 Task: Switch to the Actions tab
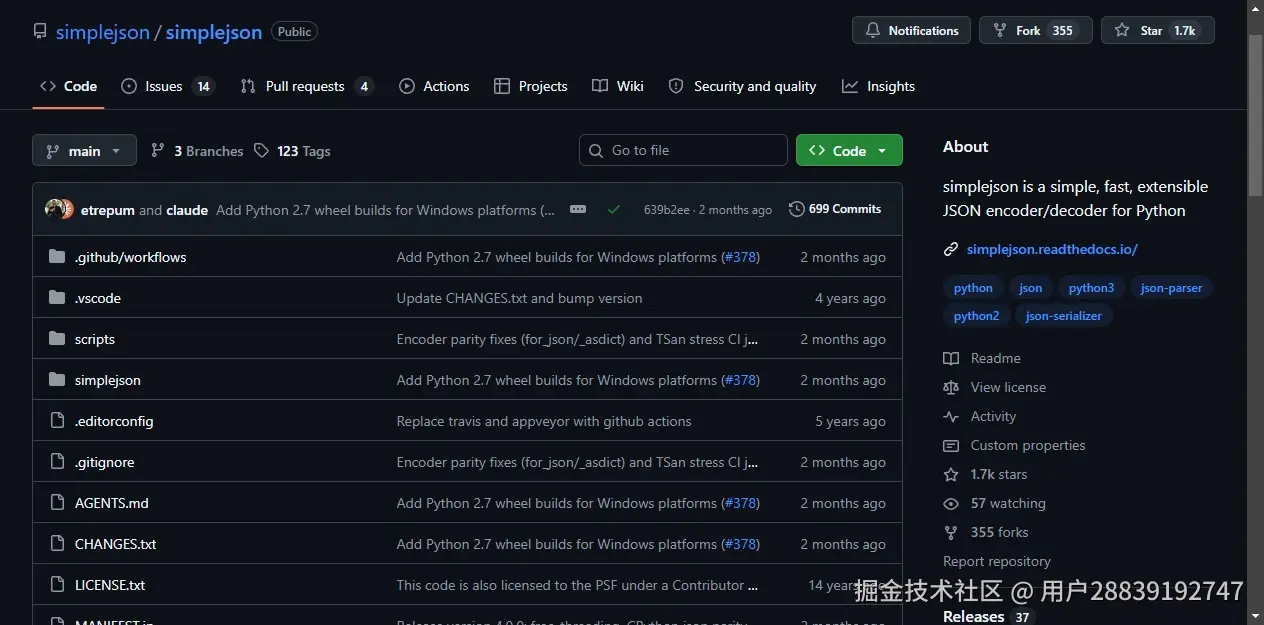click(x=434, y=86)
